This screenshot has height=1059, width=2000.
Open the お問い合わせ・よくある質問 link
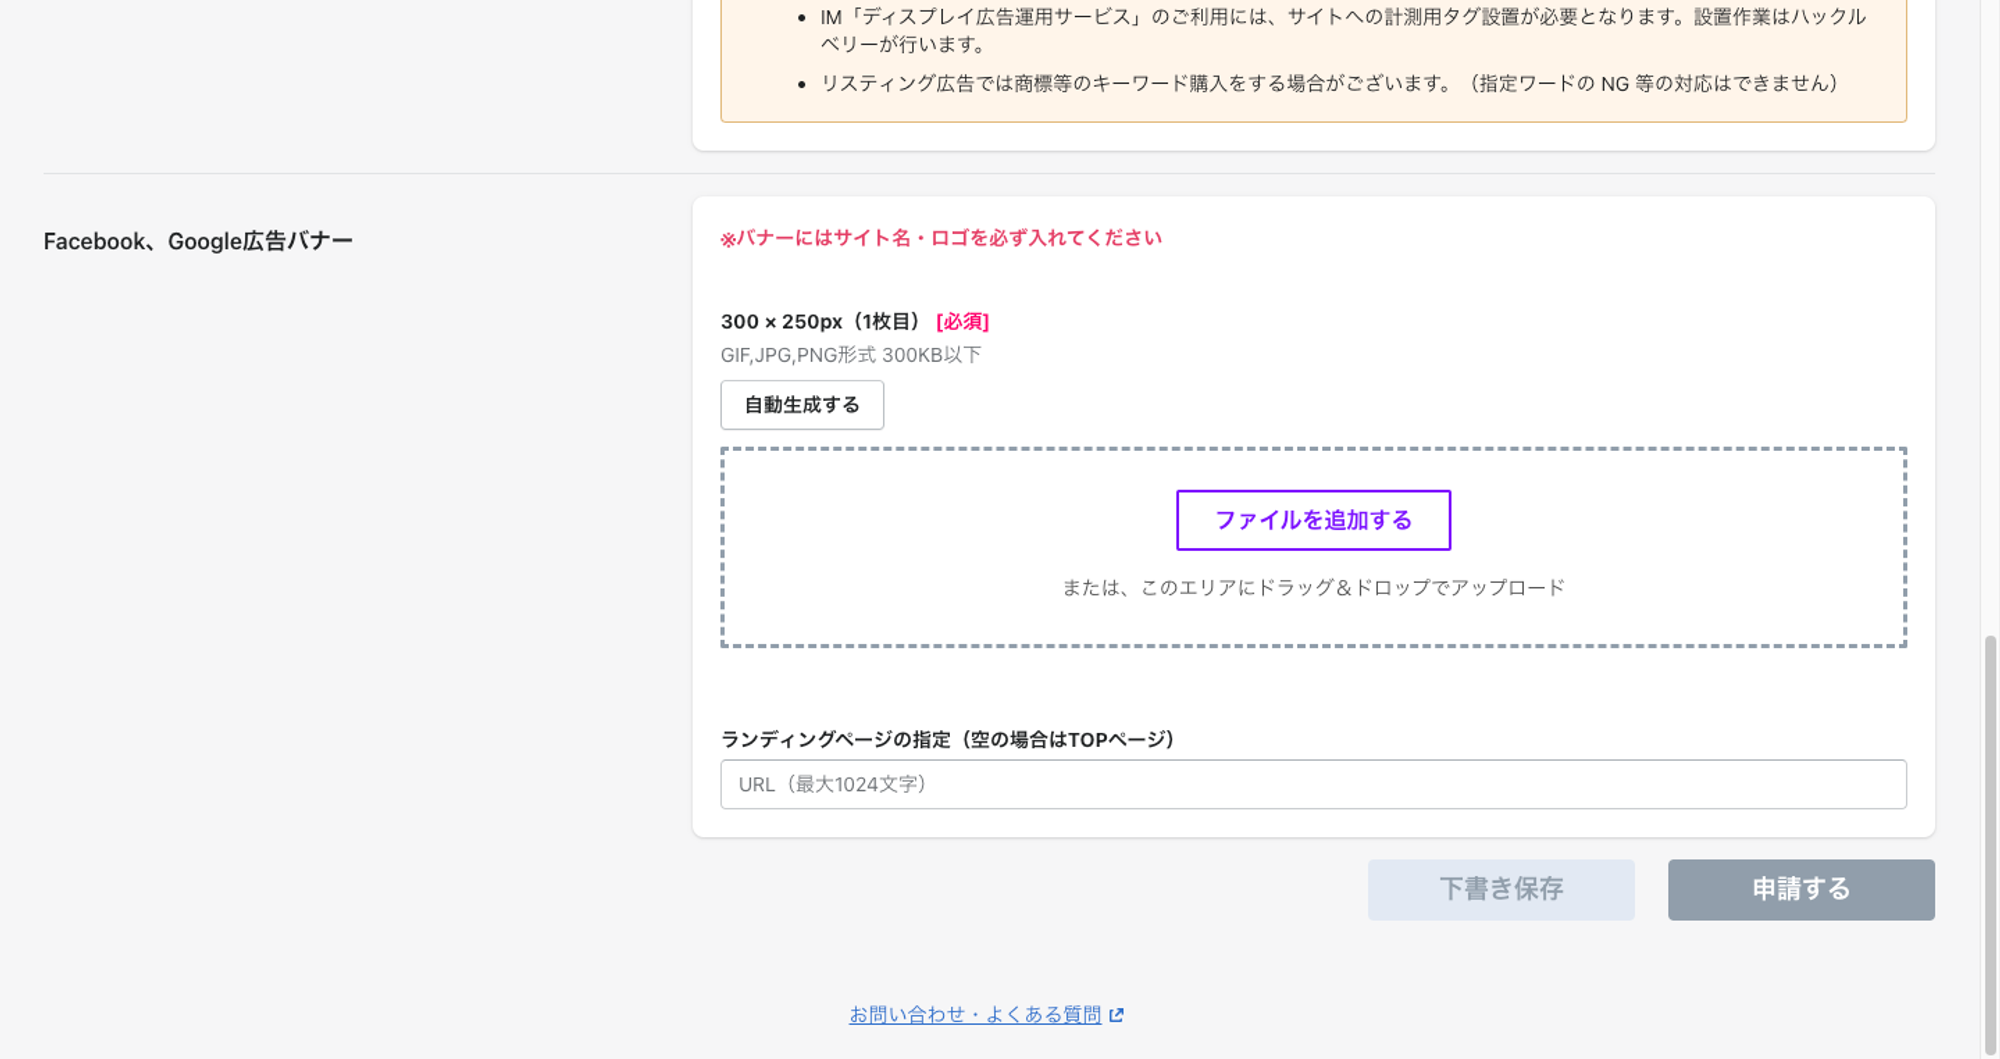(x=974, y=1015)
